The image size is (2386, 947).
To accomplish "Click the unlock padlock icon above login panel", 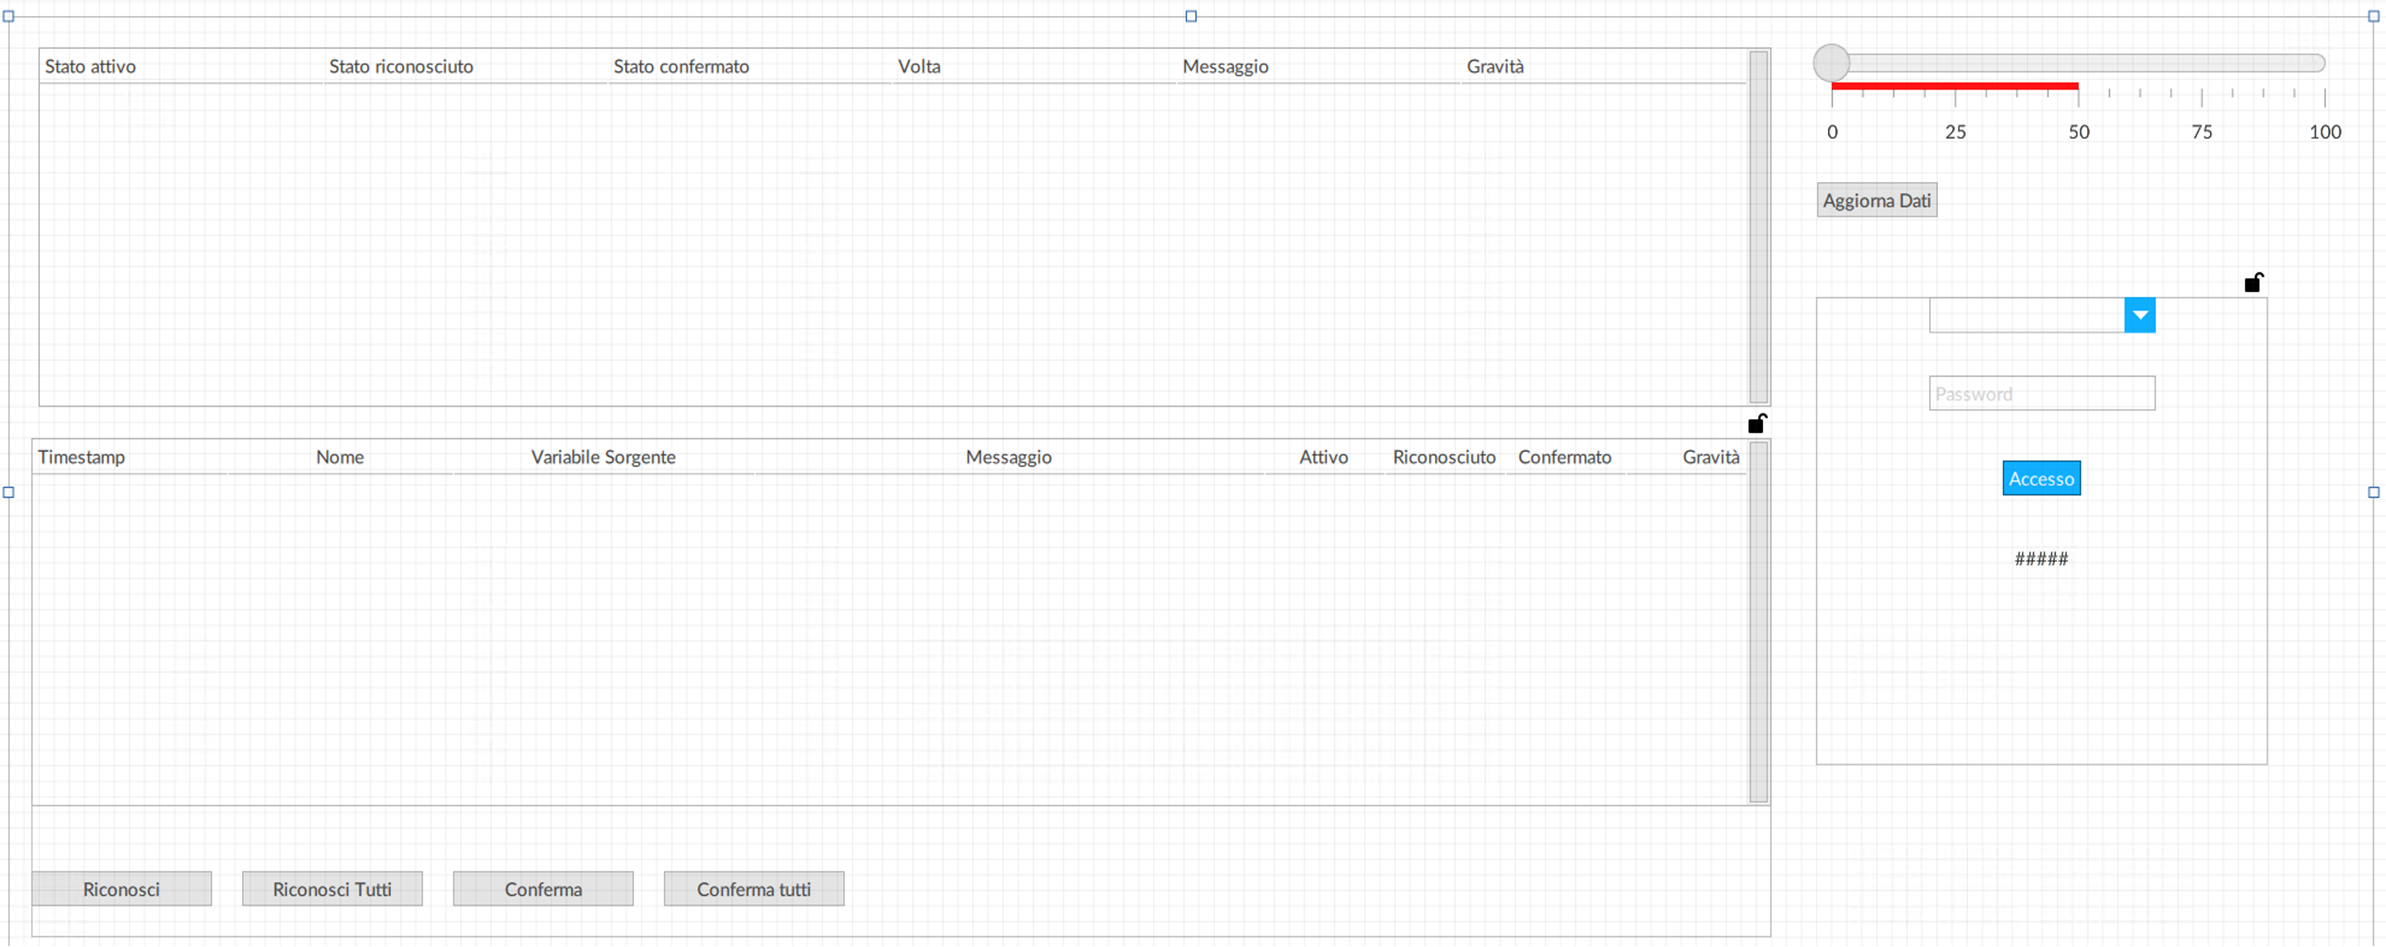I will pos(2253,283).
